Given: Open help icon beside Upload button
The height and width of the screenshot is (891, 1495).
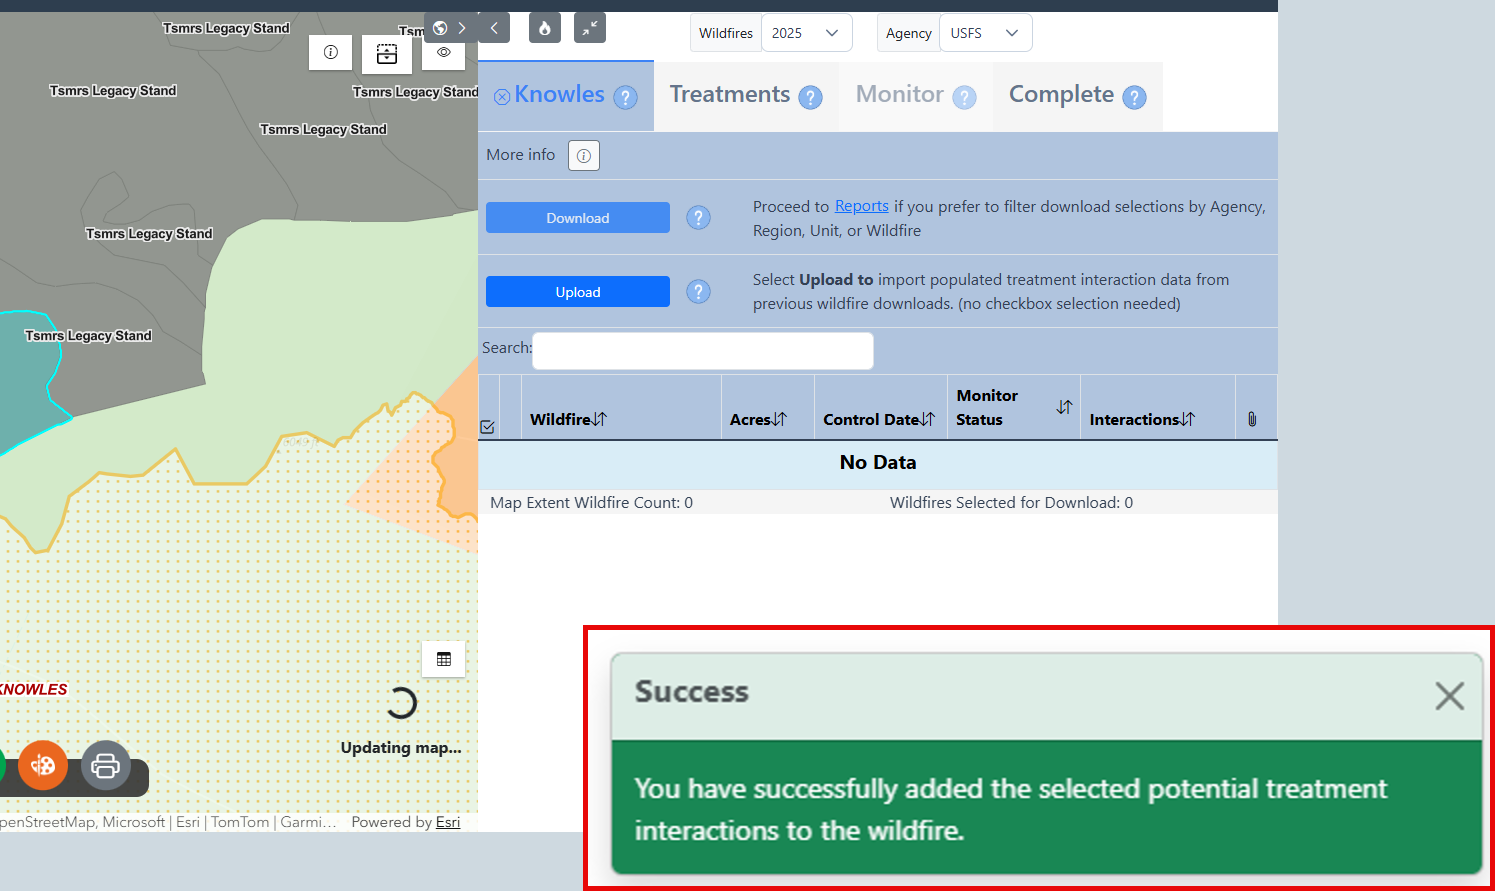Looking at the screenshot, I should (699, 291).
